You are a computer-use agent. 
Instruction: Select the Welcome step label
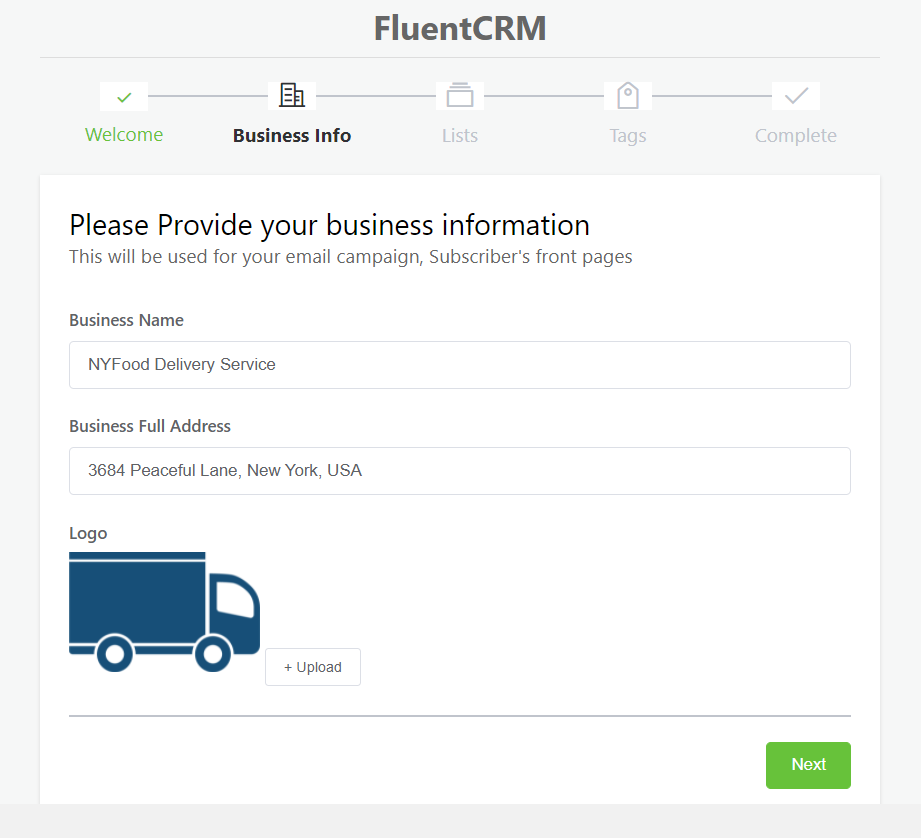[x=123, y=135]
